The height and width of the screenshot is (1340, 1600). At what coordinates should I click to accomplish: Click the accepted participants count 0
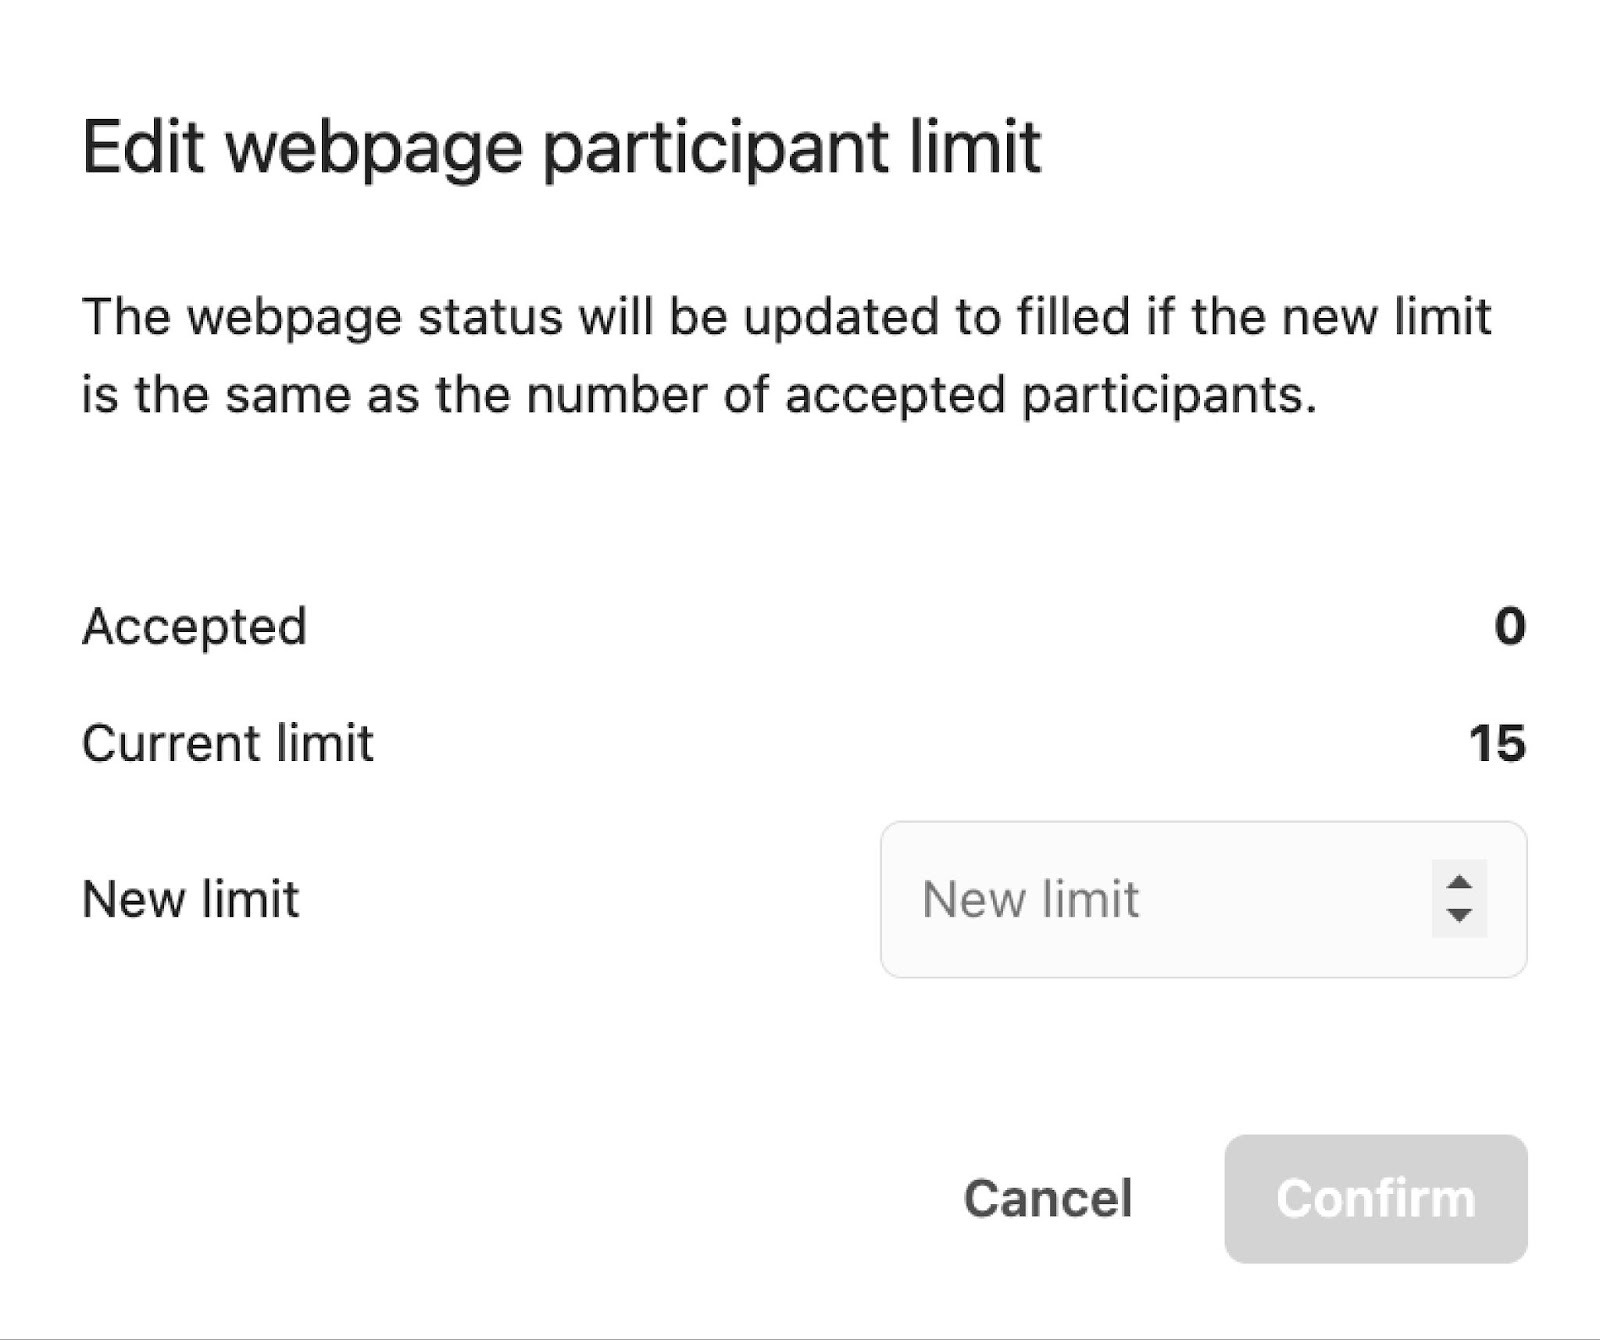(1509, 627)
